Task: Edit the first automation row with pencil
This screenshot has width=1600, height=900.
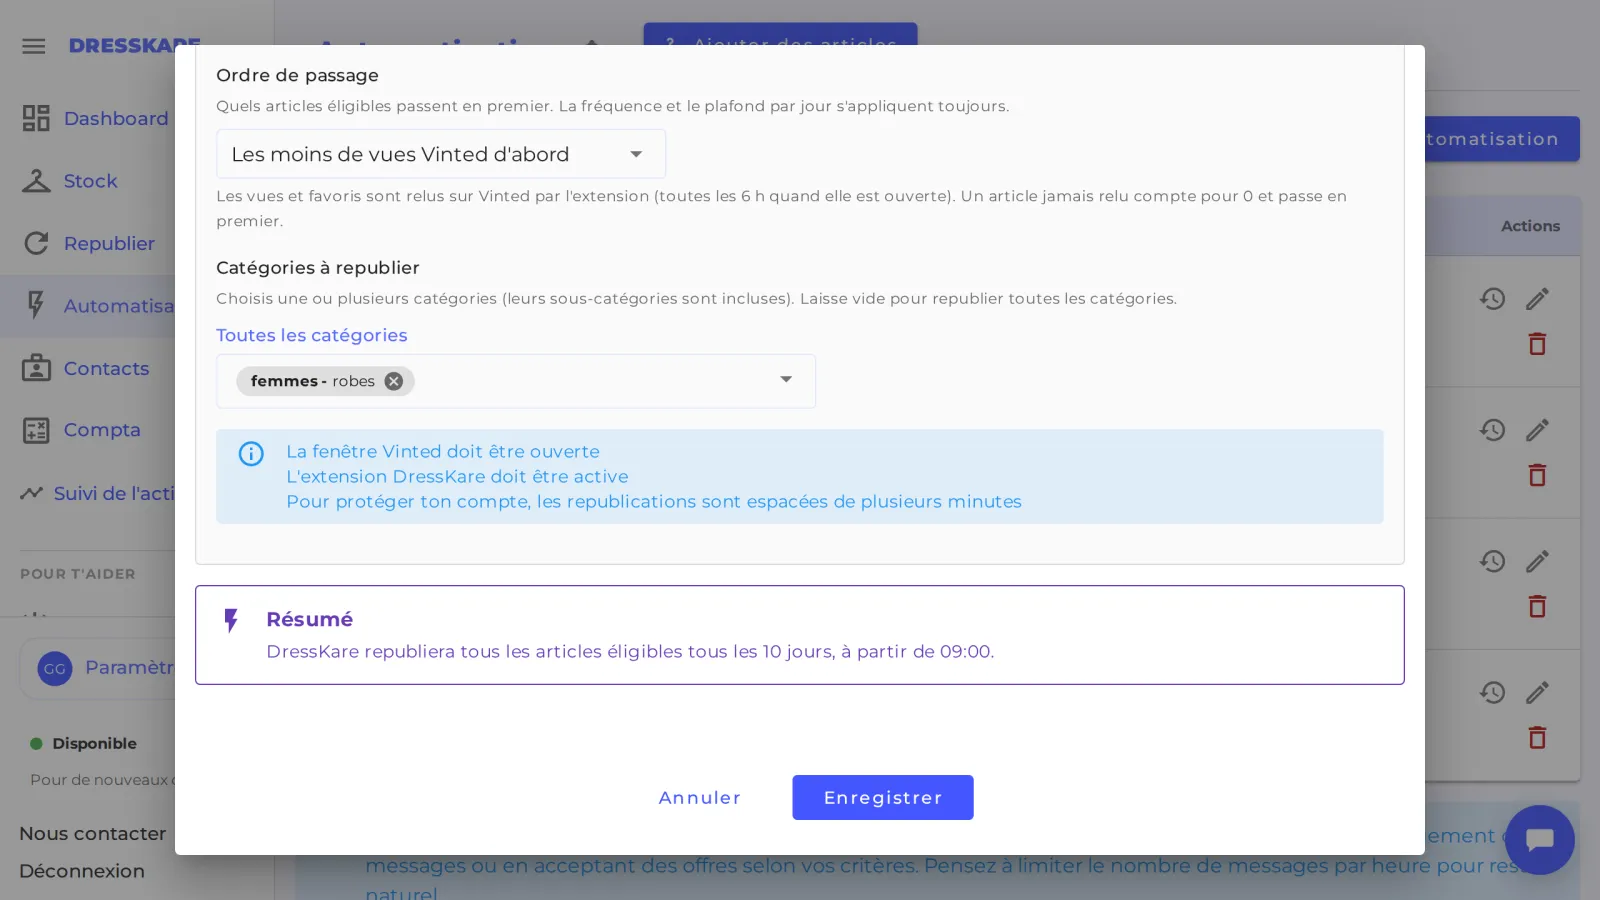Action: pyautogui.click(x=1537, y=299)
